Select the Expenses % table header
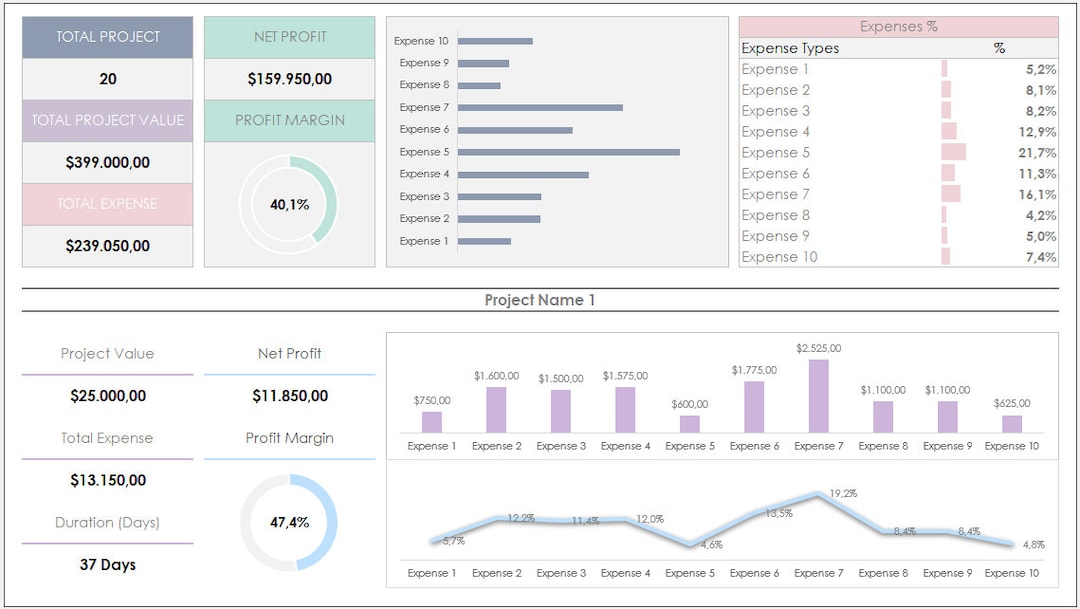The width and height of the screenshot is (1080, 609). tap(898, 26)
